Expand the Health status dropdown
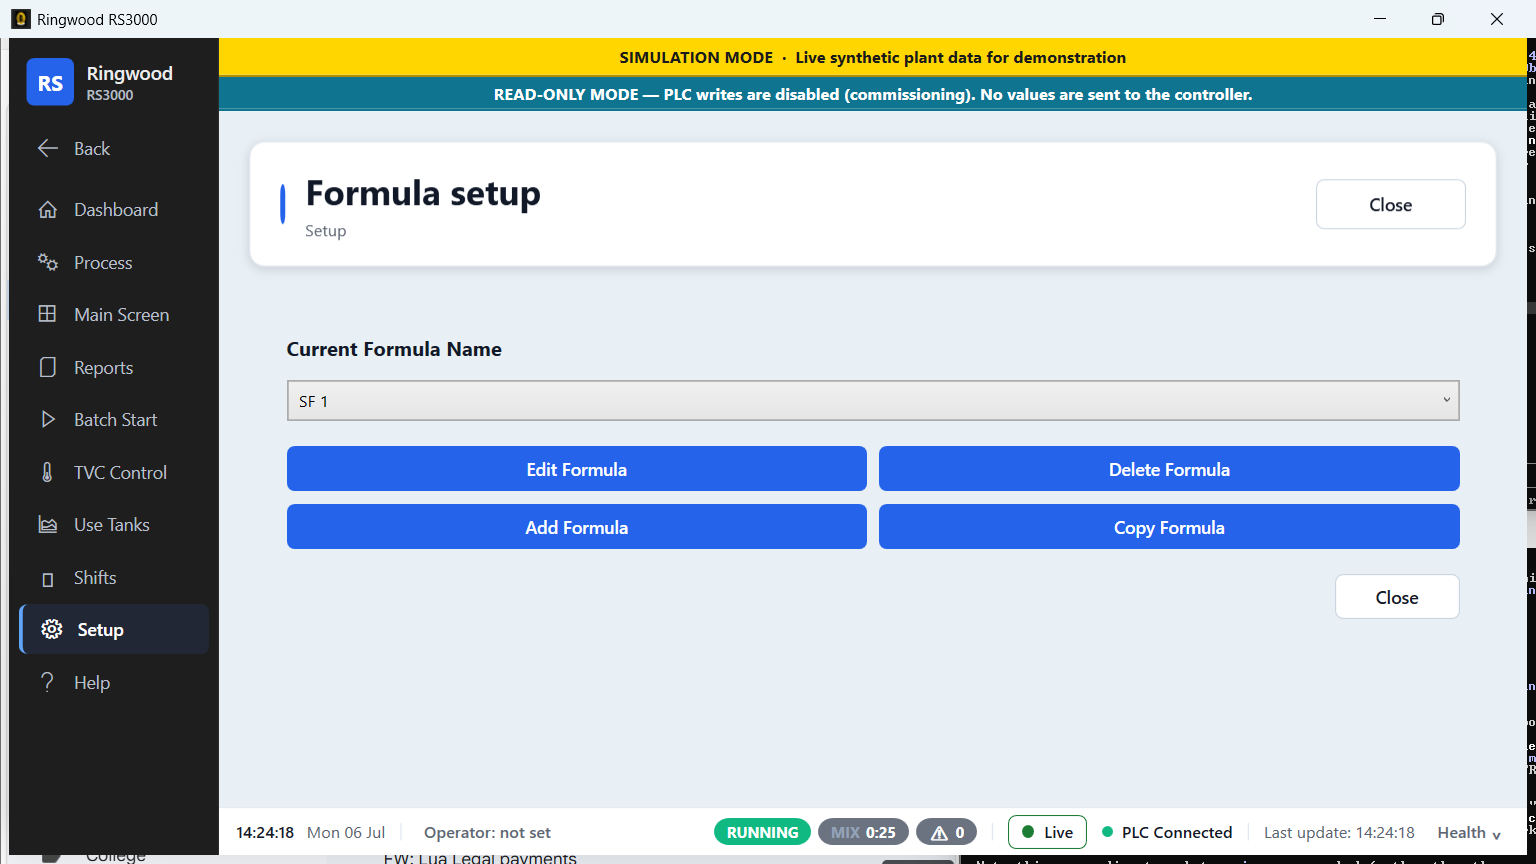The image size is (1536, 864). tap(1469, 832)
